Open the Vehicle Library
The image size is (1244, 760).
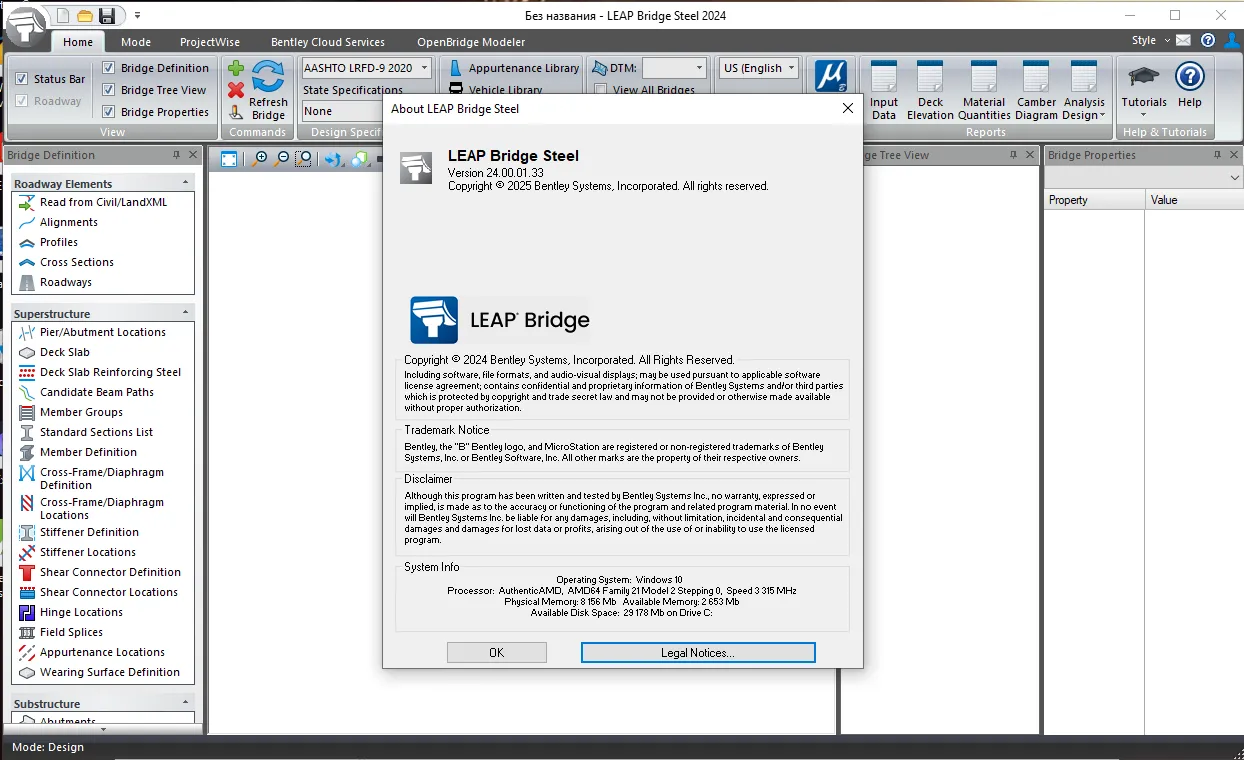(496, 90)
